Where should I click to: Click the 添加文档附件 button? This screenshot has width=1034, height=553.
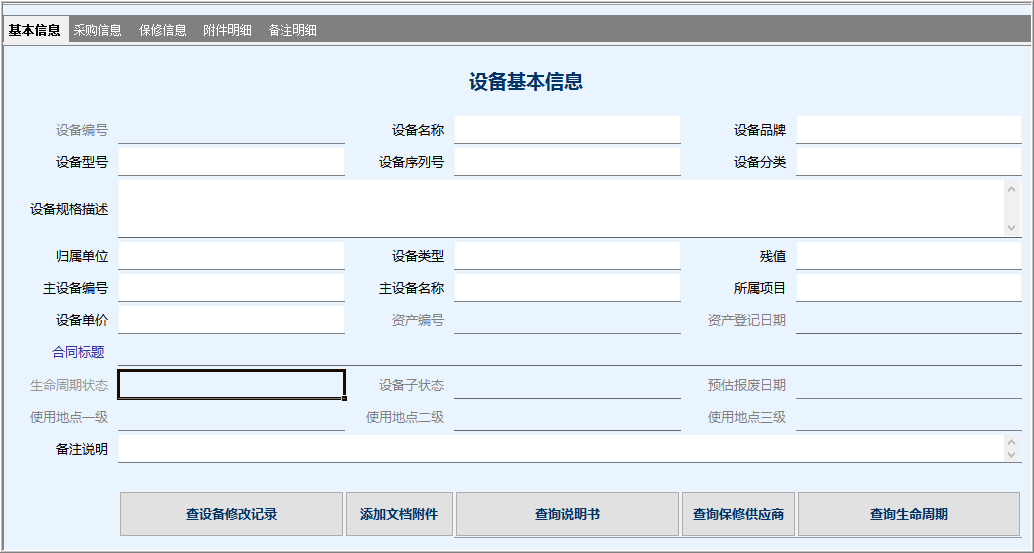pyautogui.click(x=399, y=514)
